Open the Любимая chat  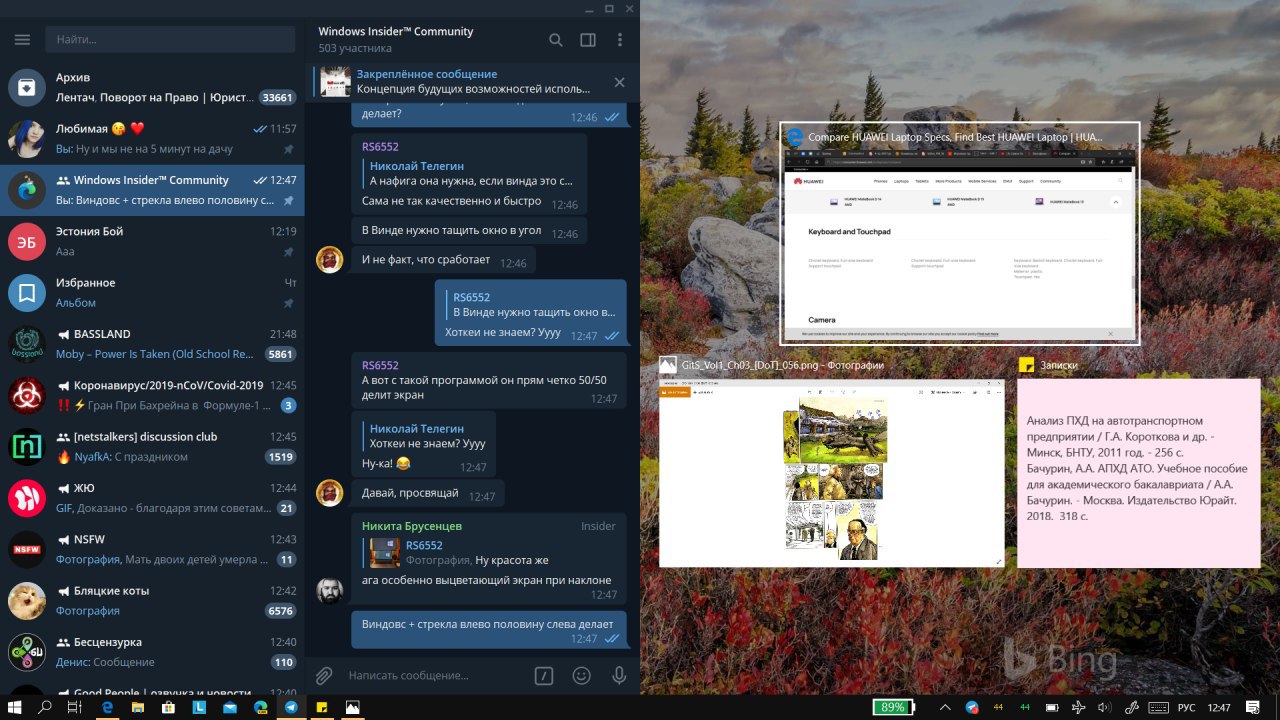coord(152,138)
